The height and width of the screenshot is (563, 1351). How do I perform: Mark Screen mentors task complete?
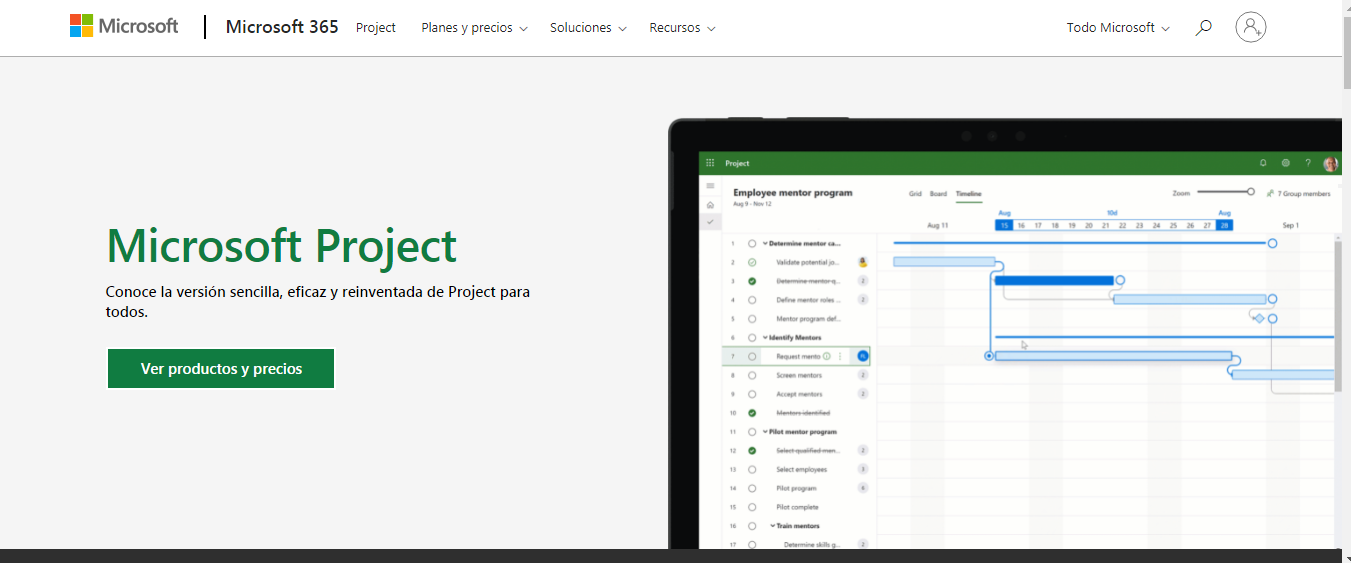point(752,375)
